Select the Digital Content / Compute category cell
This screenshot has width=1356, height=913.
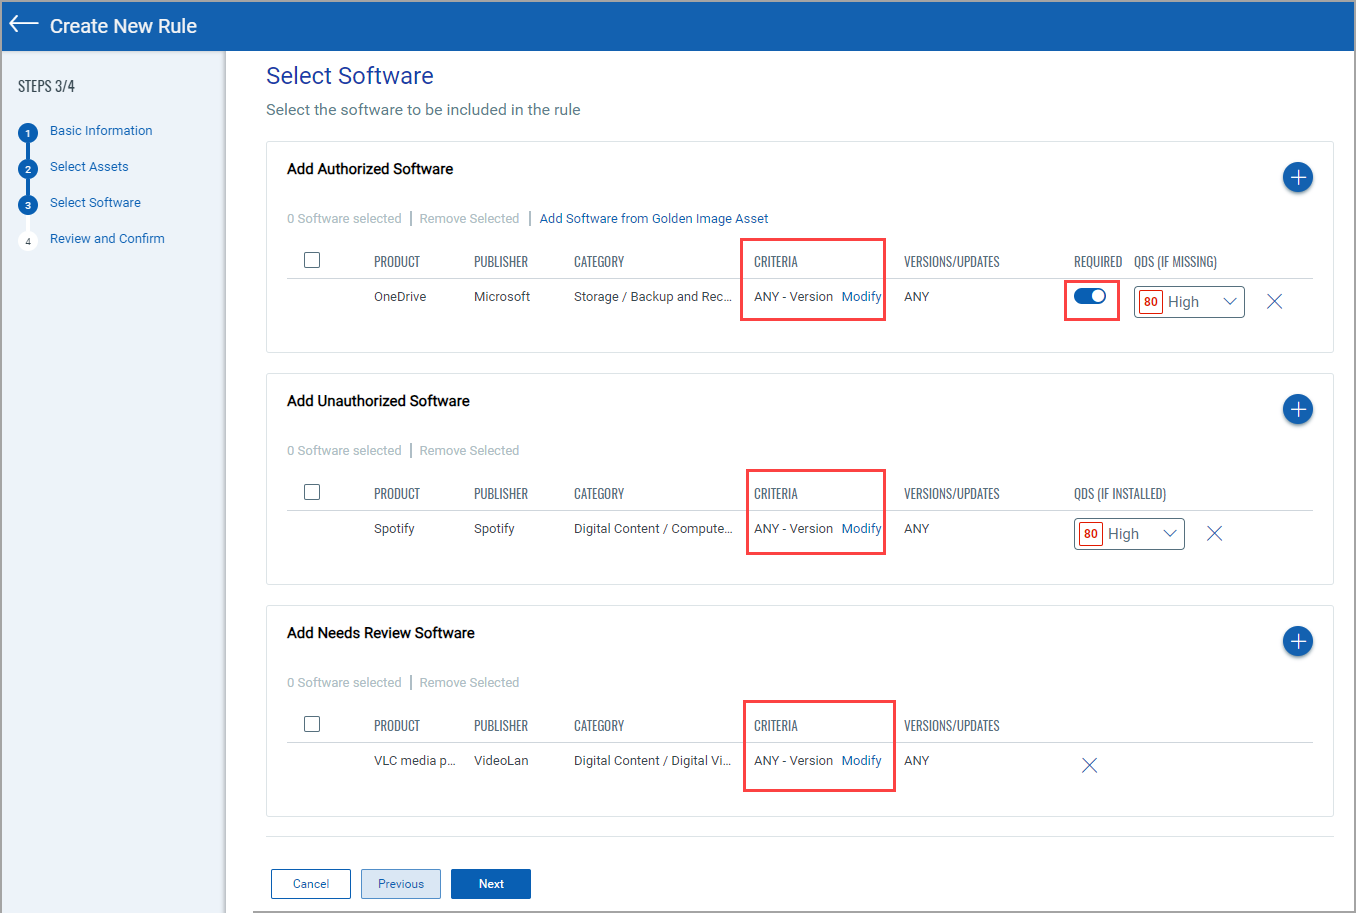[x=653, y=528]
